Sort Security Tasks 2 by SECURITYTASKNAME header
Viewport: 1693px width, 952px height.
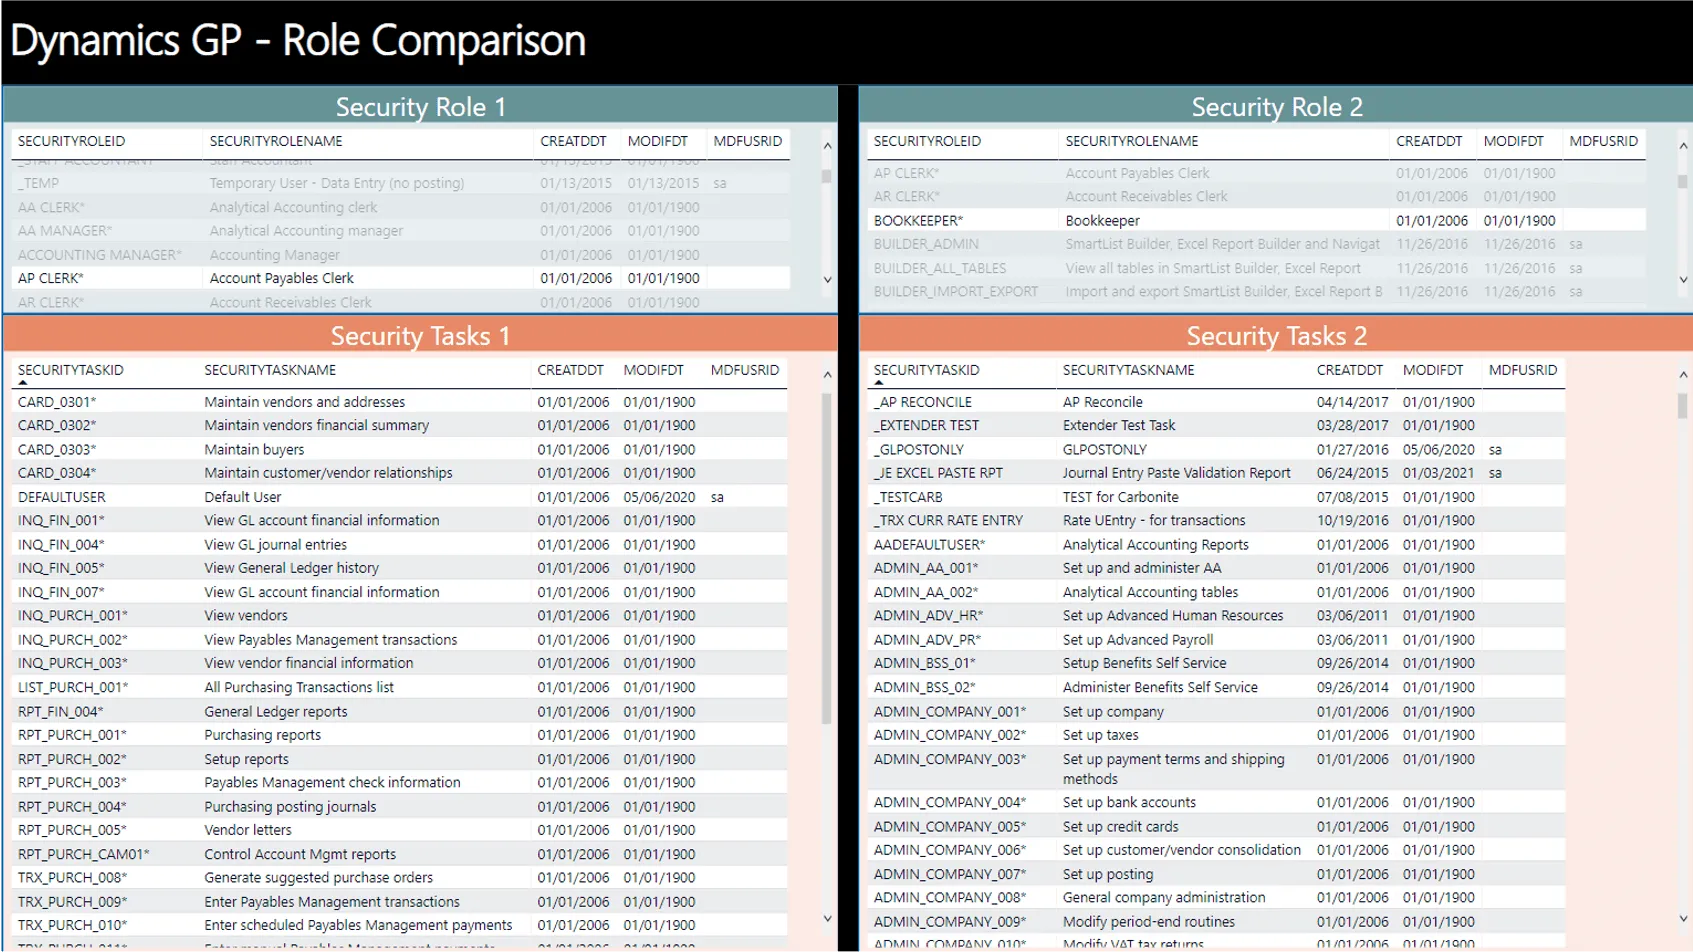[x=1128, y=370]
